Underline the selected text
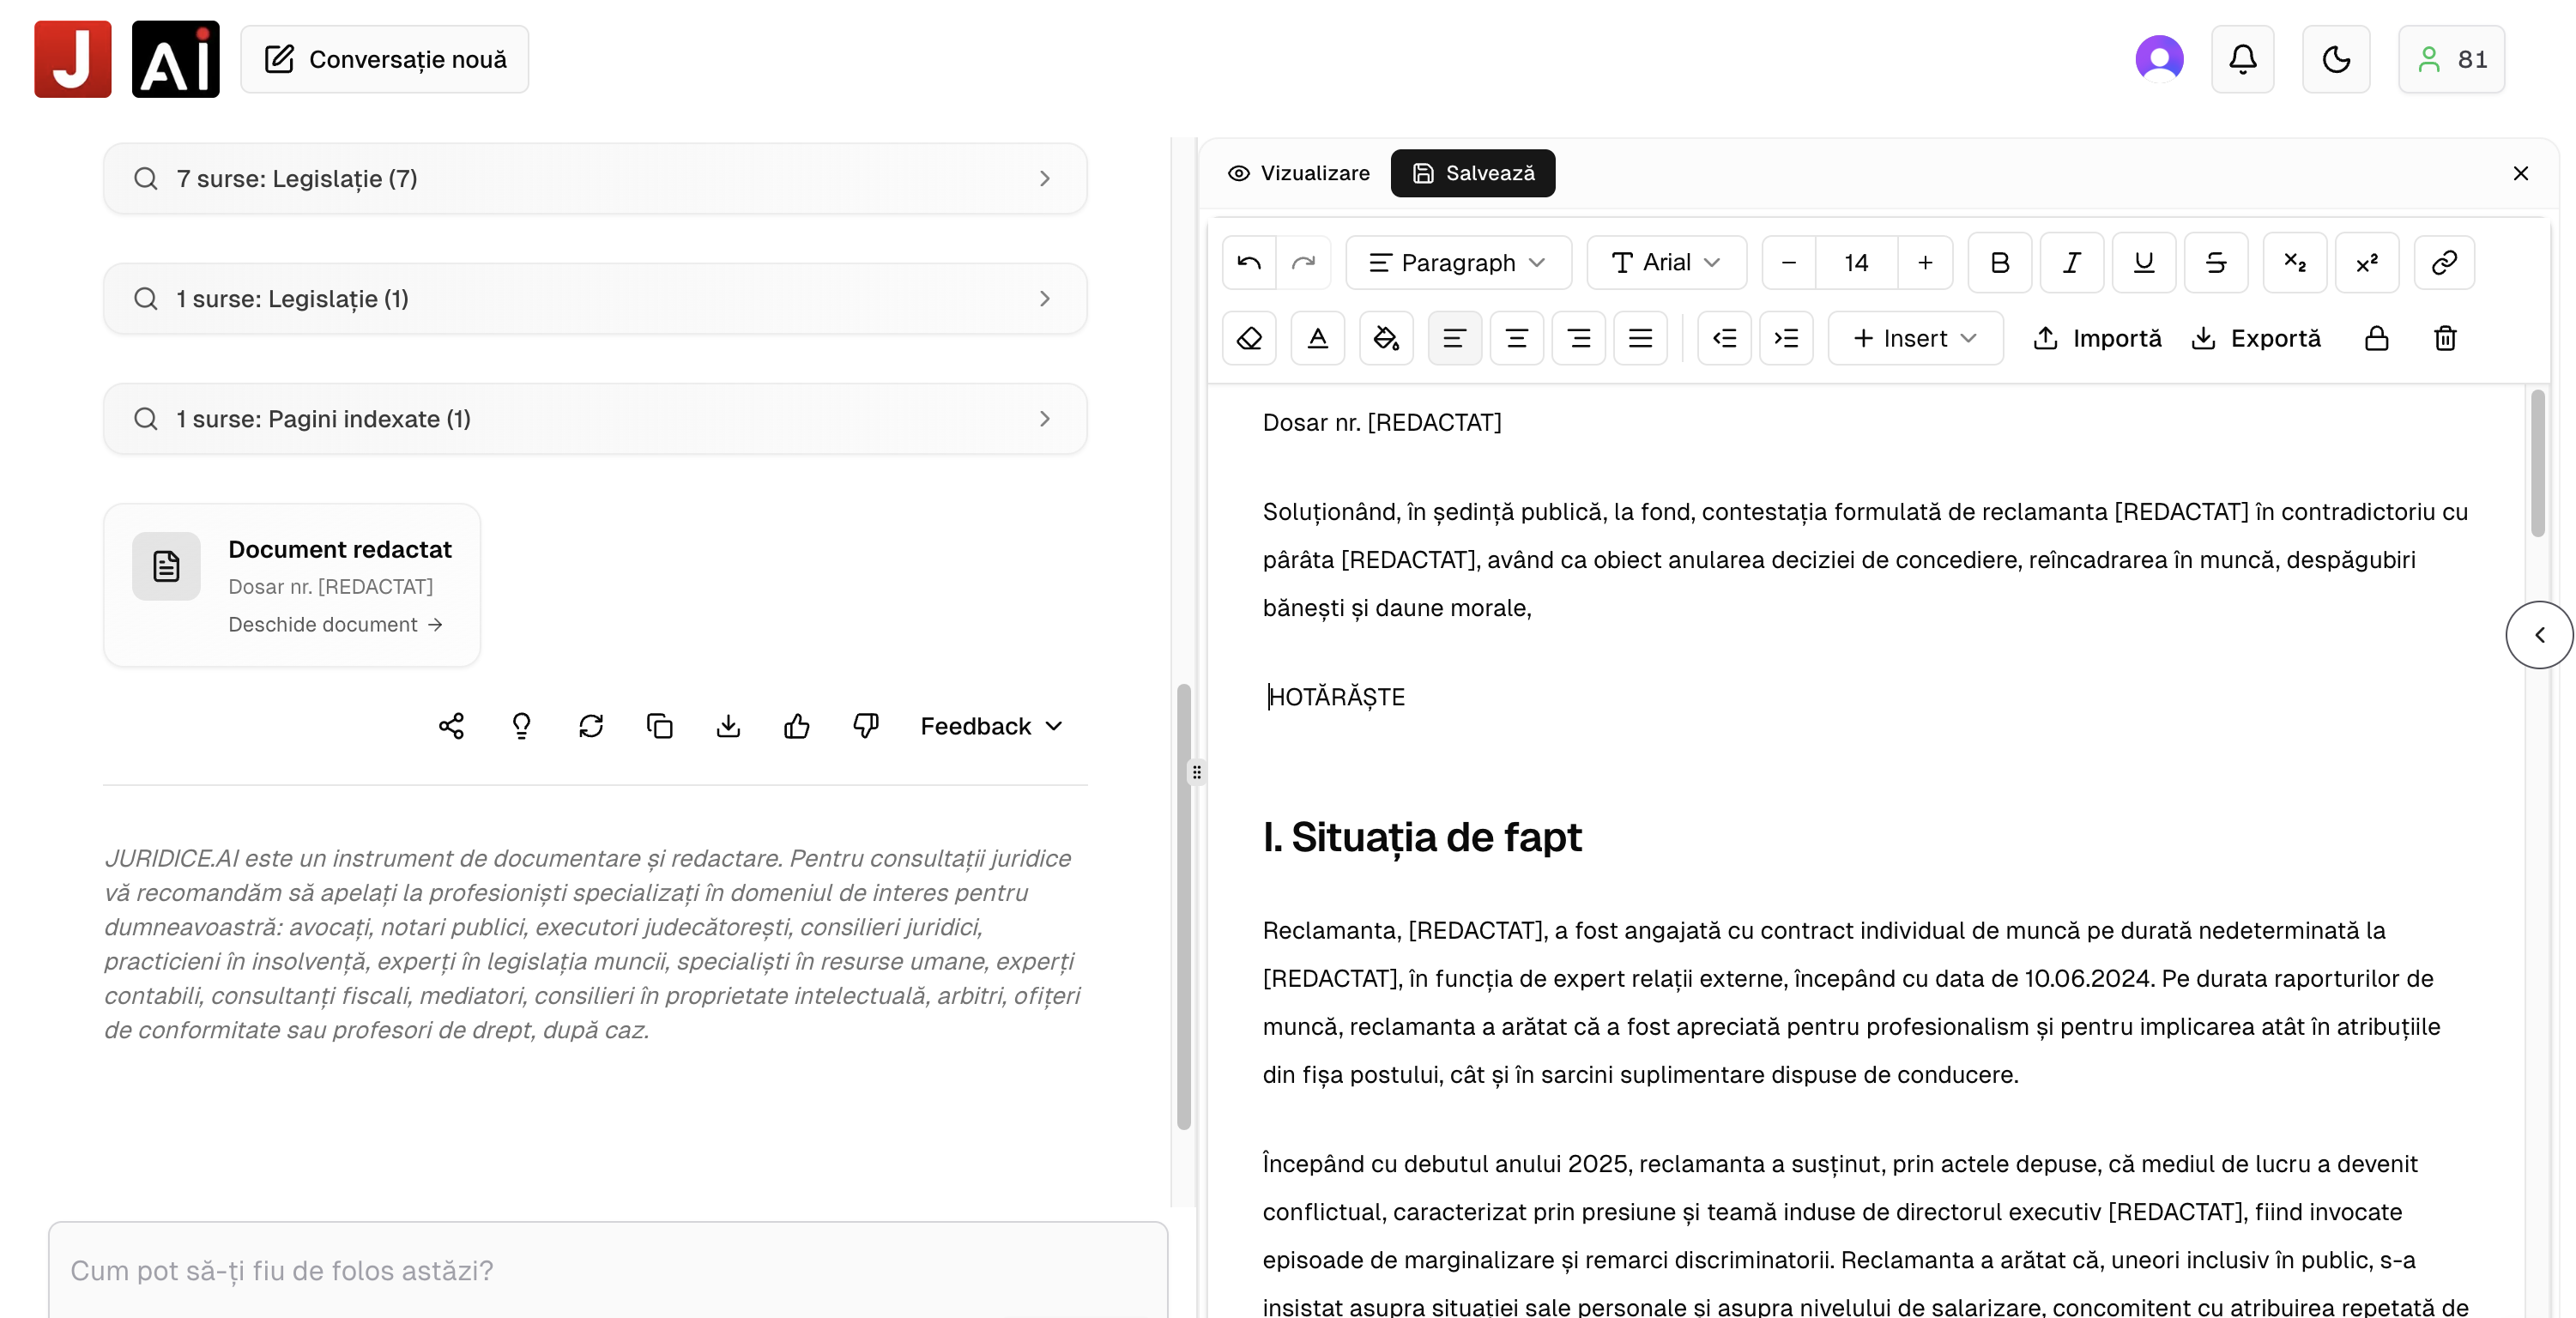Image resolution: width=2576 pixels, height=1318 pixels. pos(2143,262)
